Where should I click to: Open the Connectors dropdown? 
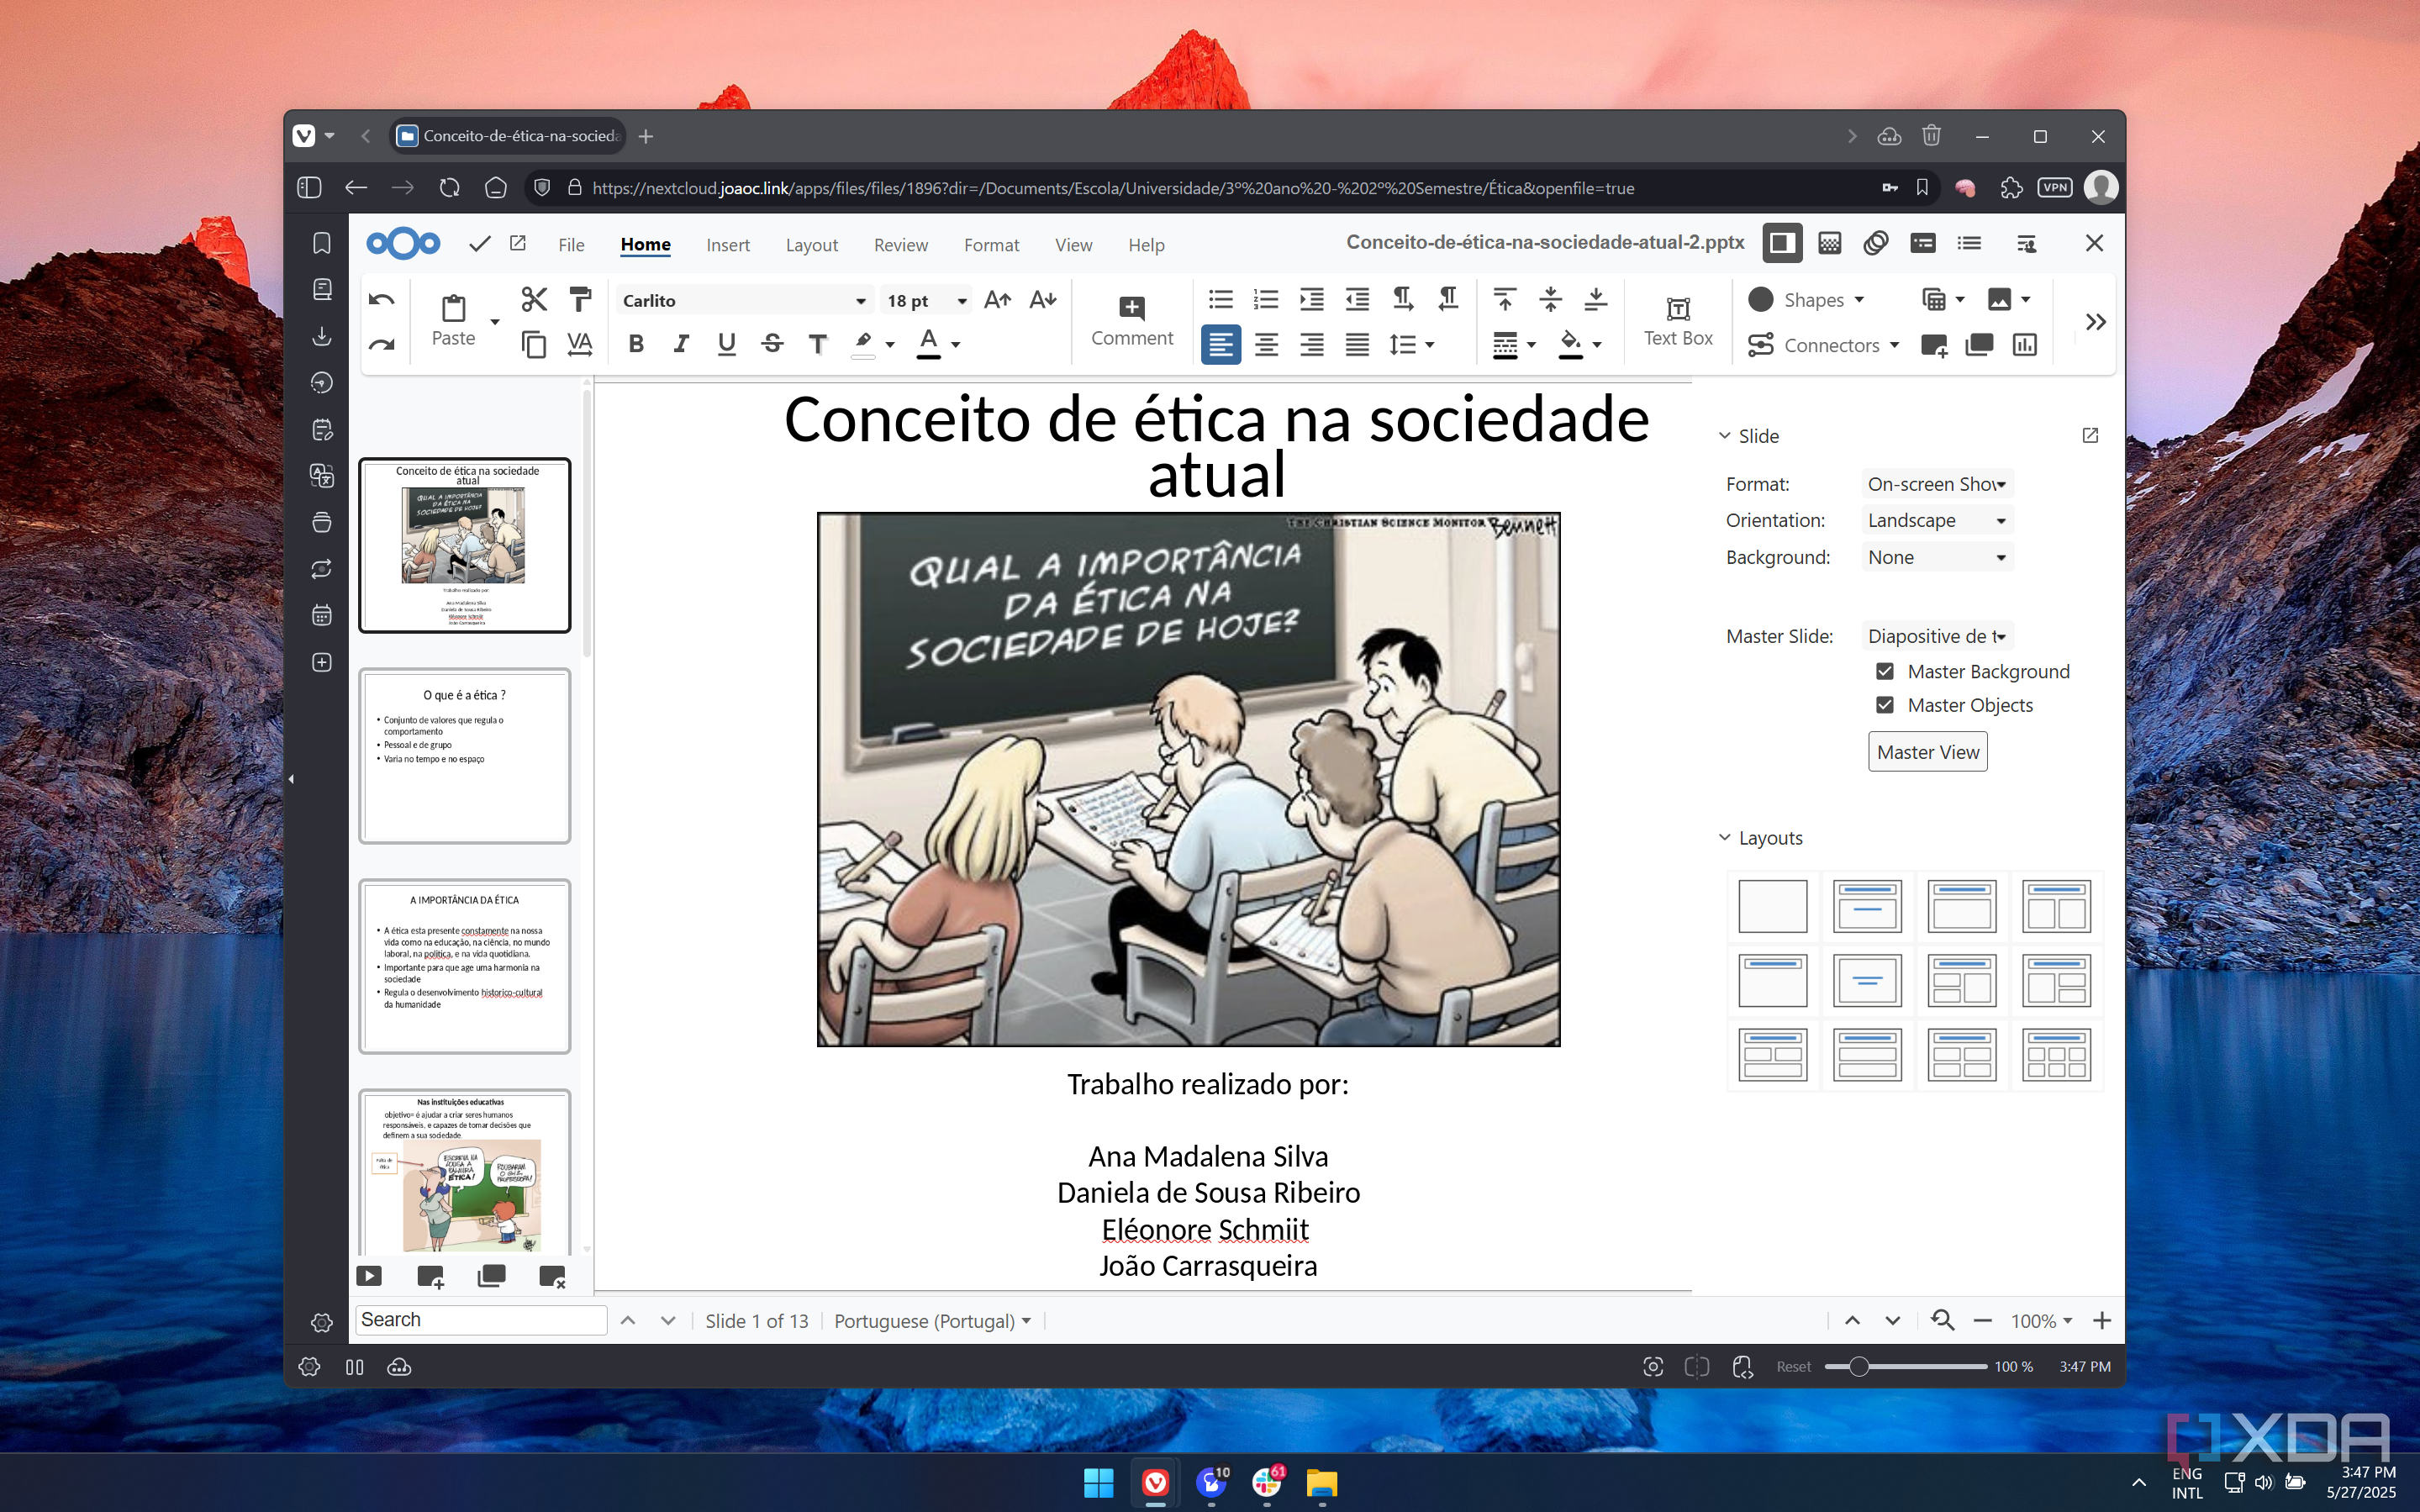point(1823,345)
